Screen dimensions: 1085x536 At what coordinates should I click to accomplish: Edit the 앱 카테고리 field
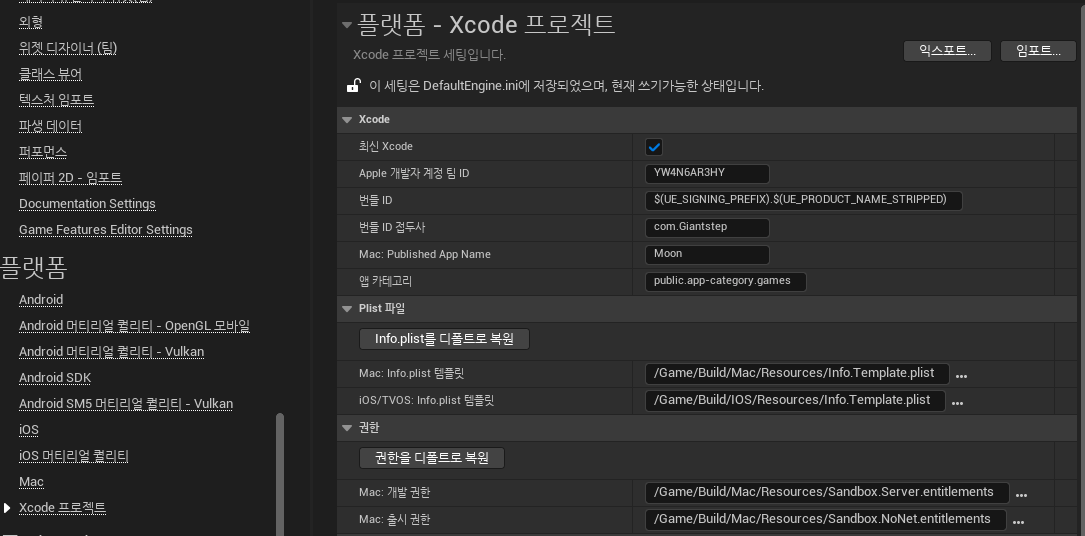pyautogui.click(x=726, y=281)
